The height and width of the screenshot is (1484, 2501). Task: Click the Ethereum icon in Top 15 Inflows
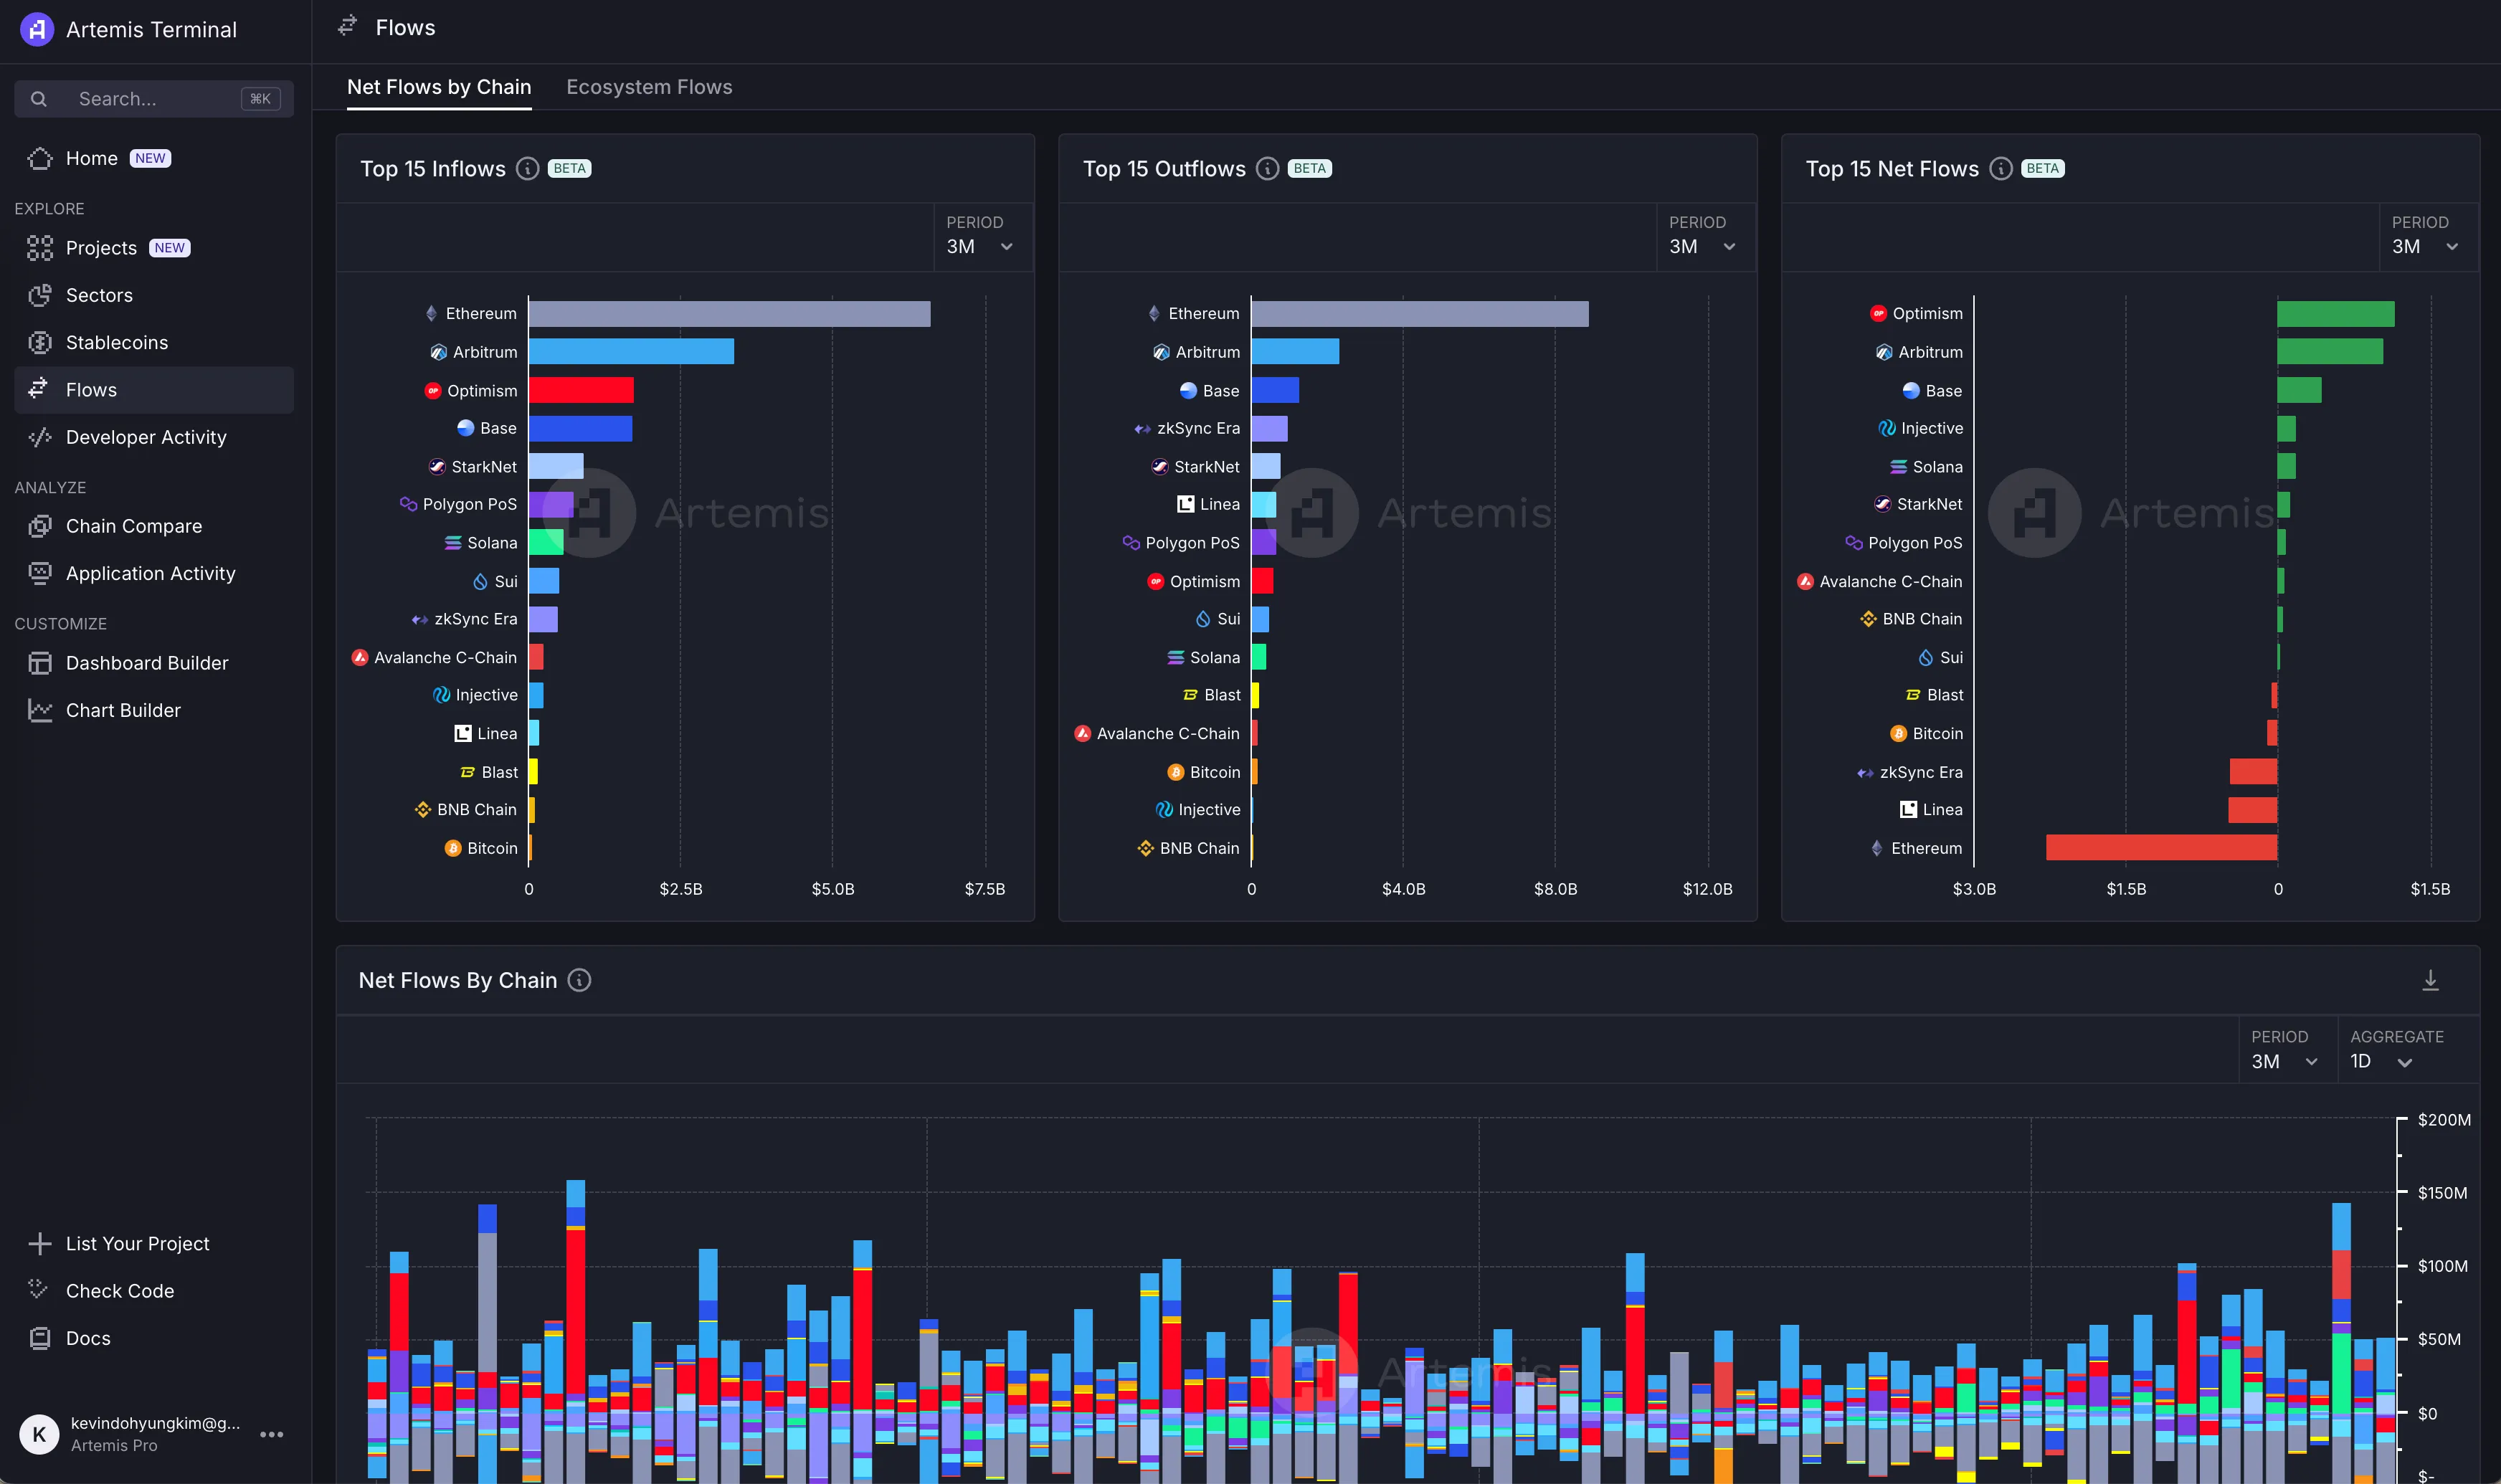pyautogui.click(x=431, y=313)
